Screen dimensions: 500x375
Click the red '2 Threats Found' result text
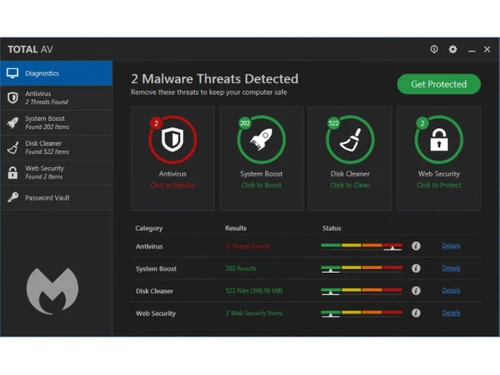click(247, 246)
